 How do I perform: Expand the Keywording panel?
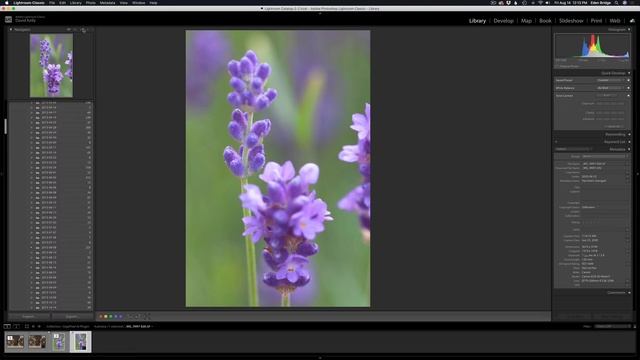(x=629, y=134)
